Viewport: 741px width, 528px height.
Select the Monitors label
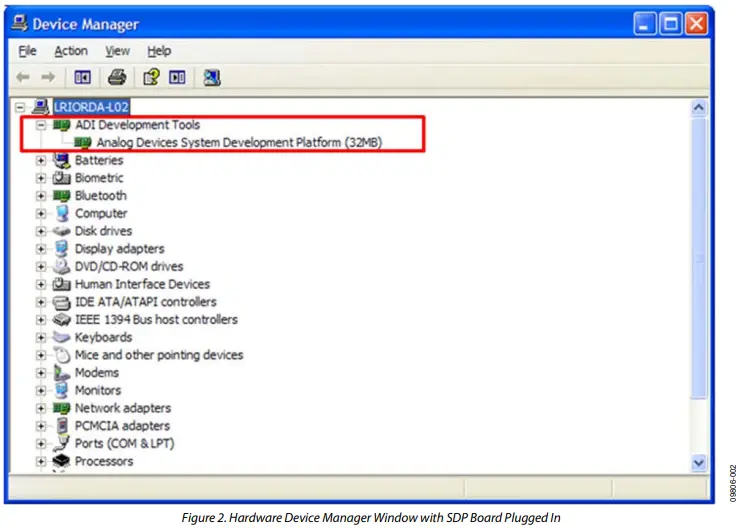(98, 390)
